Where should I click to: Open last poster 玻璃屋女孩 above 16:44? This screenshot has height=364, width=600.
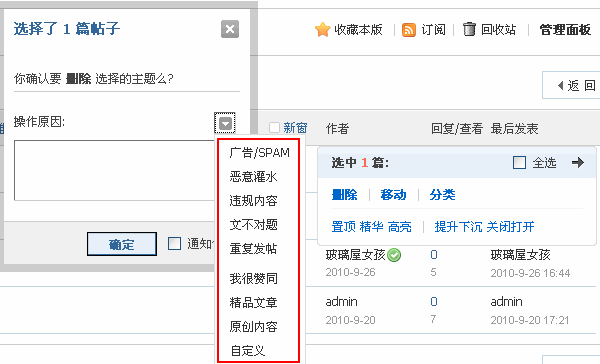coord(520,255)
